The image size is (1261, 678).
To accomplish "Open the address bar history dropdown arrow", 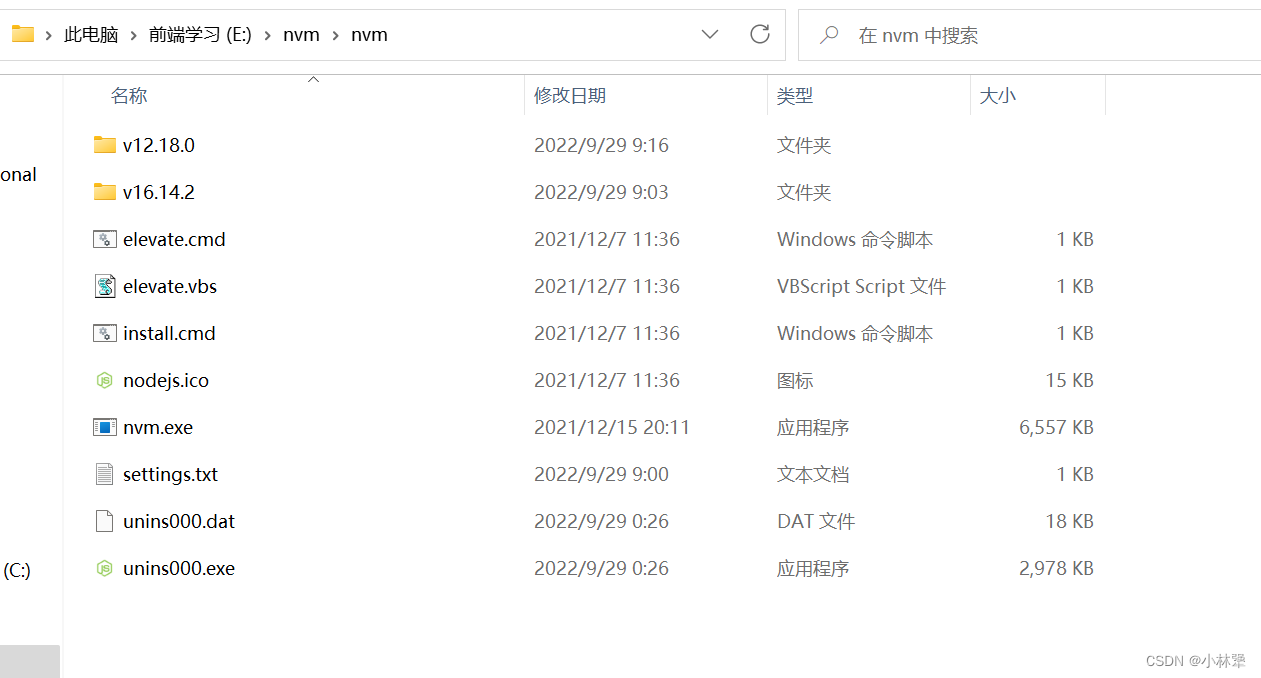I will coord(710,34).
